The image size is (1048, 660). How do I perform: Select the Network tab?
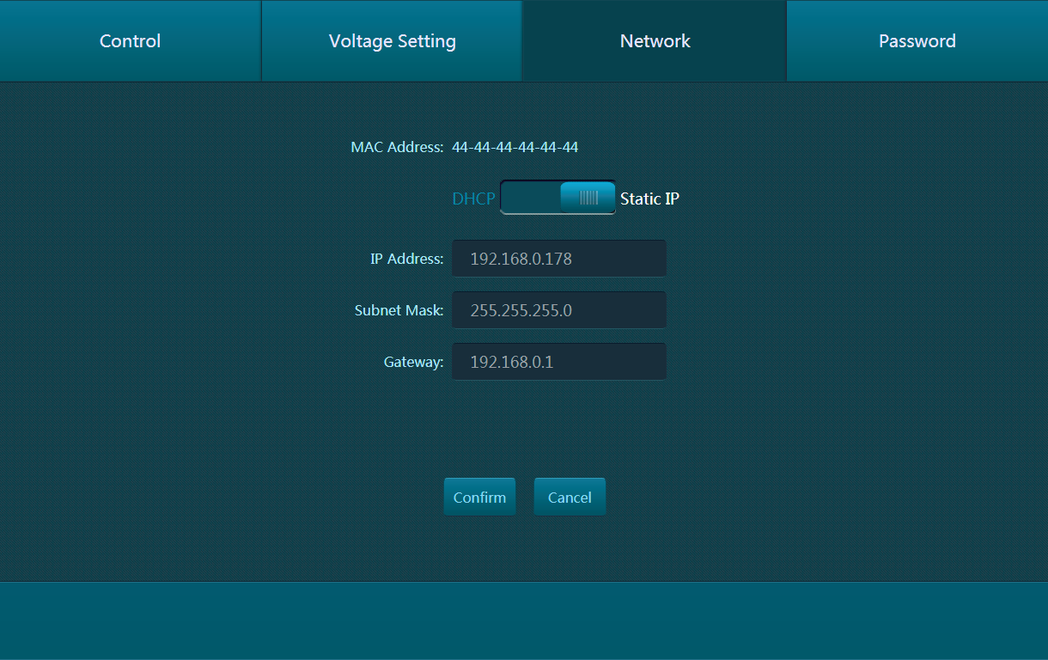655,41
